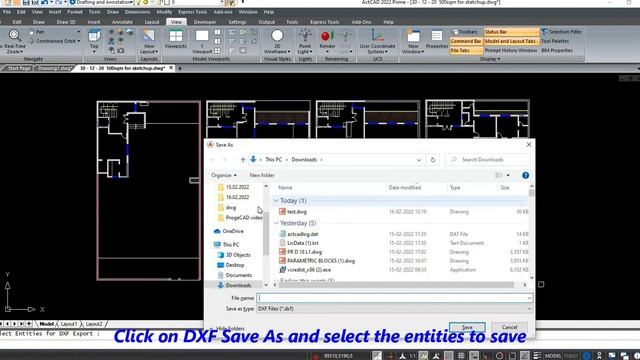Viewport: 640px width, 360px height.
Task: Open User Coordinate Systems icon
Action: (x=378, y=36)
